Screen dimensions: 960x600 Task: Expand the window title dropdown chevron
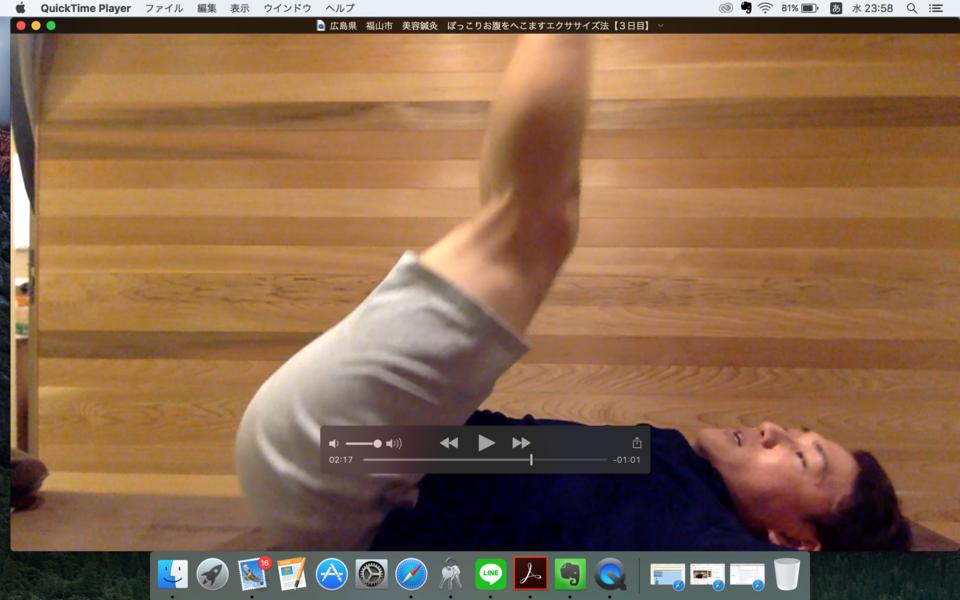coord(661,26)
